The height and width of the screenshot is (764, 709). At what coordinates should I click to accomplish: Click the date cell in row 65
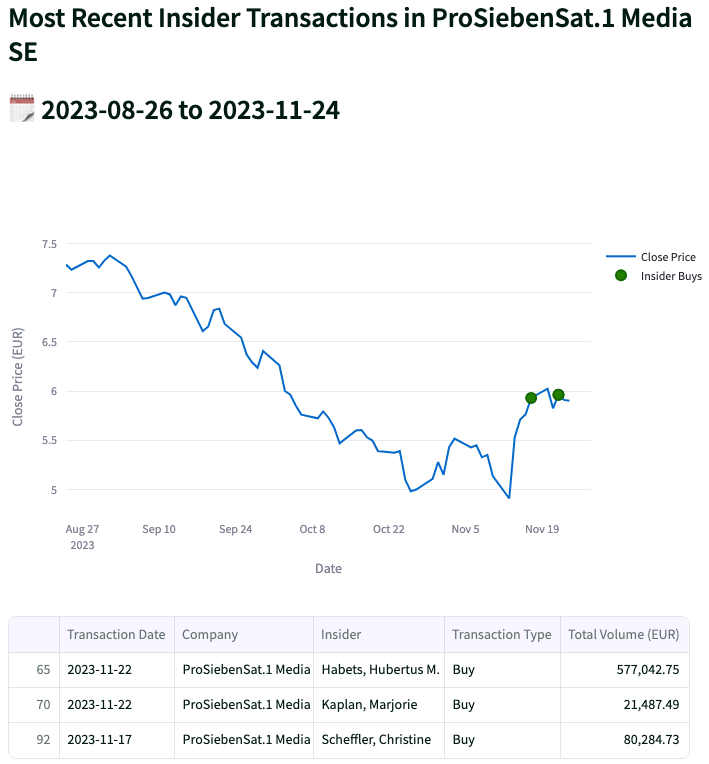(116, 670)
